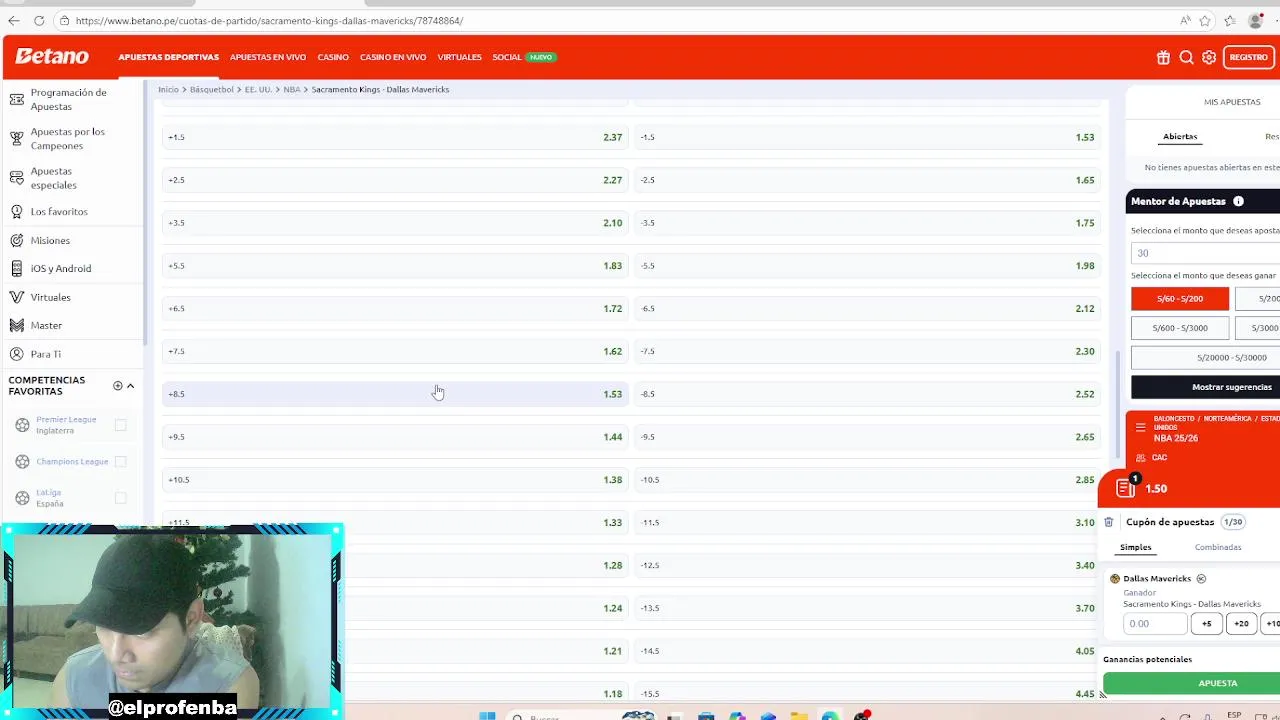Click the Programación de Apuestas icon
This screenshot has width=1280, height=720.
point(16,99)
